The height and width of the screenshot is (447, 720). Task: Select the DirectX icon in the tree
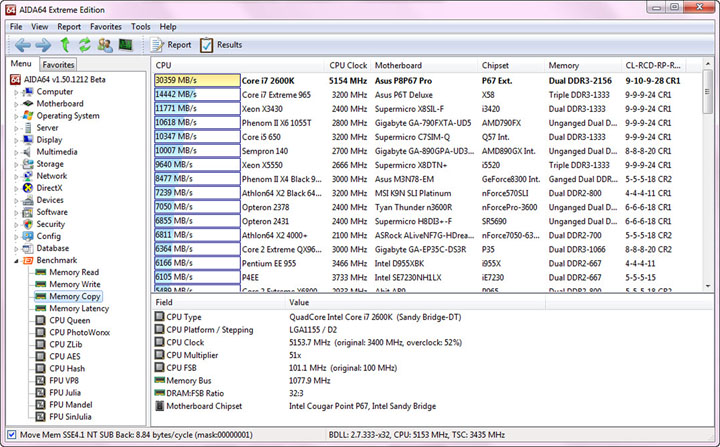pos(28,188)
